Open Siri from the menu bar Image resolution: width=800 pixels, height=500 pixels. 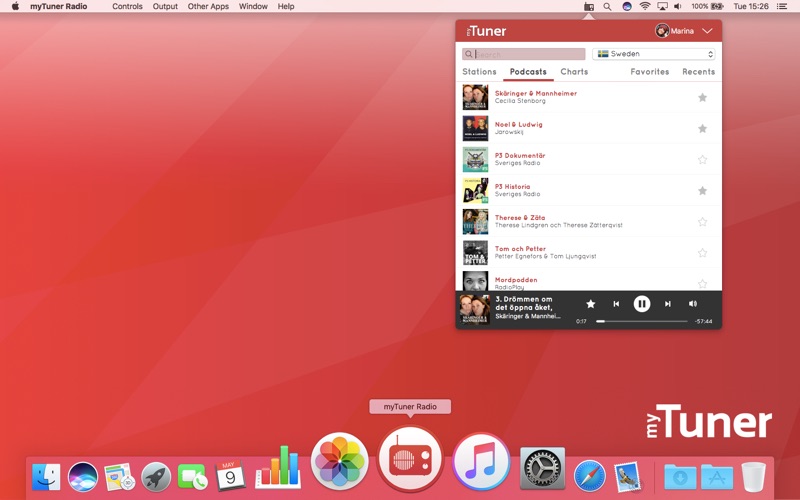[627, 7]
